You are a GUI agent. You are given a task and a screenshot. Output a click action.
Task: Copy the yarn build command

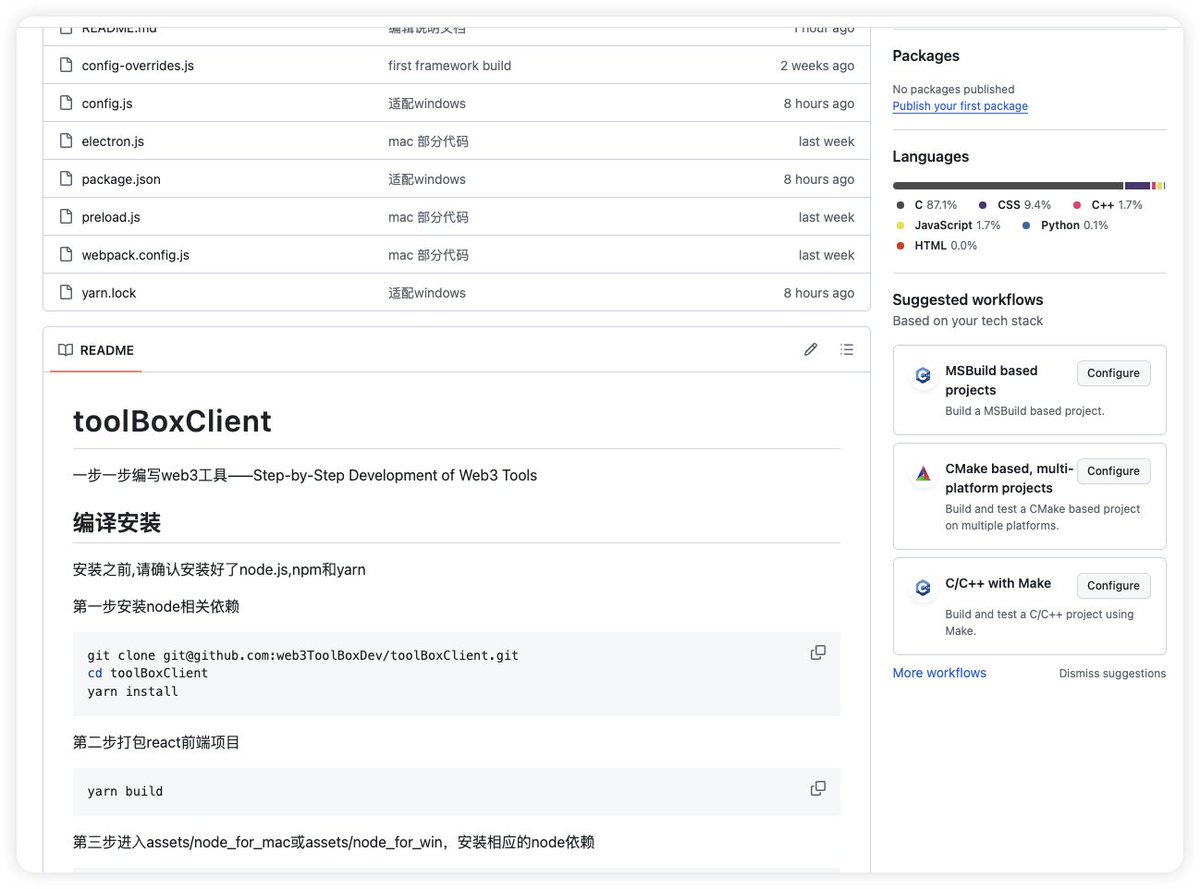tap(818, 787)
